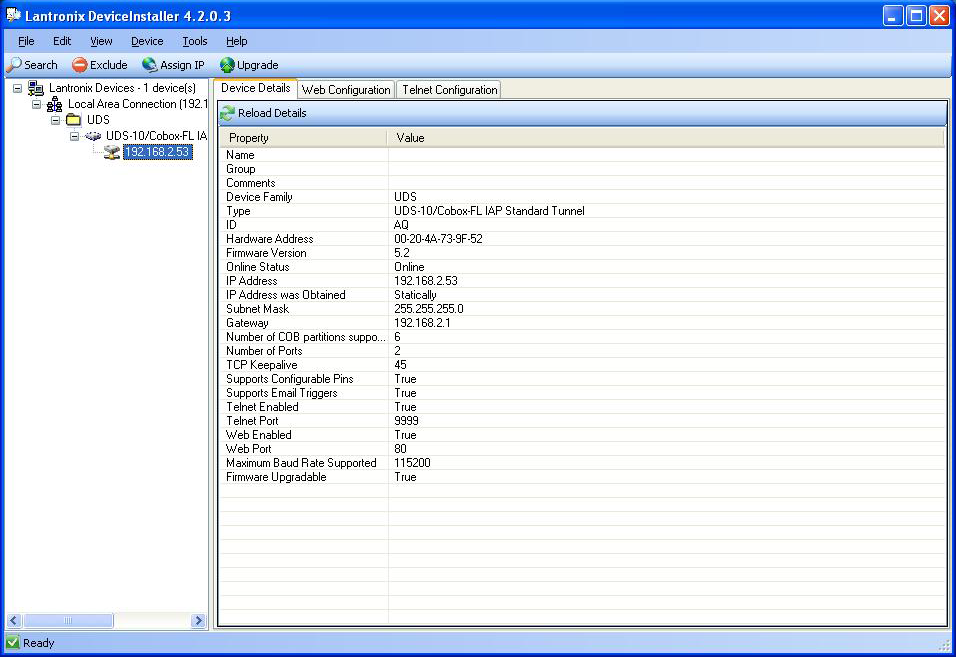Viewport: 957px width, 658px height.
Task: Click the Reload Details refresh icon
Action: (x=228, y=113)
